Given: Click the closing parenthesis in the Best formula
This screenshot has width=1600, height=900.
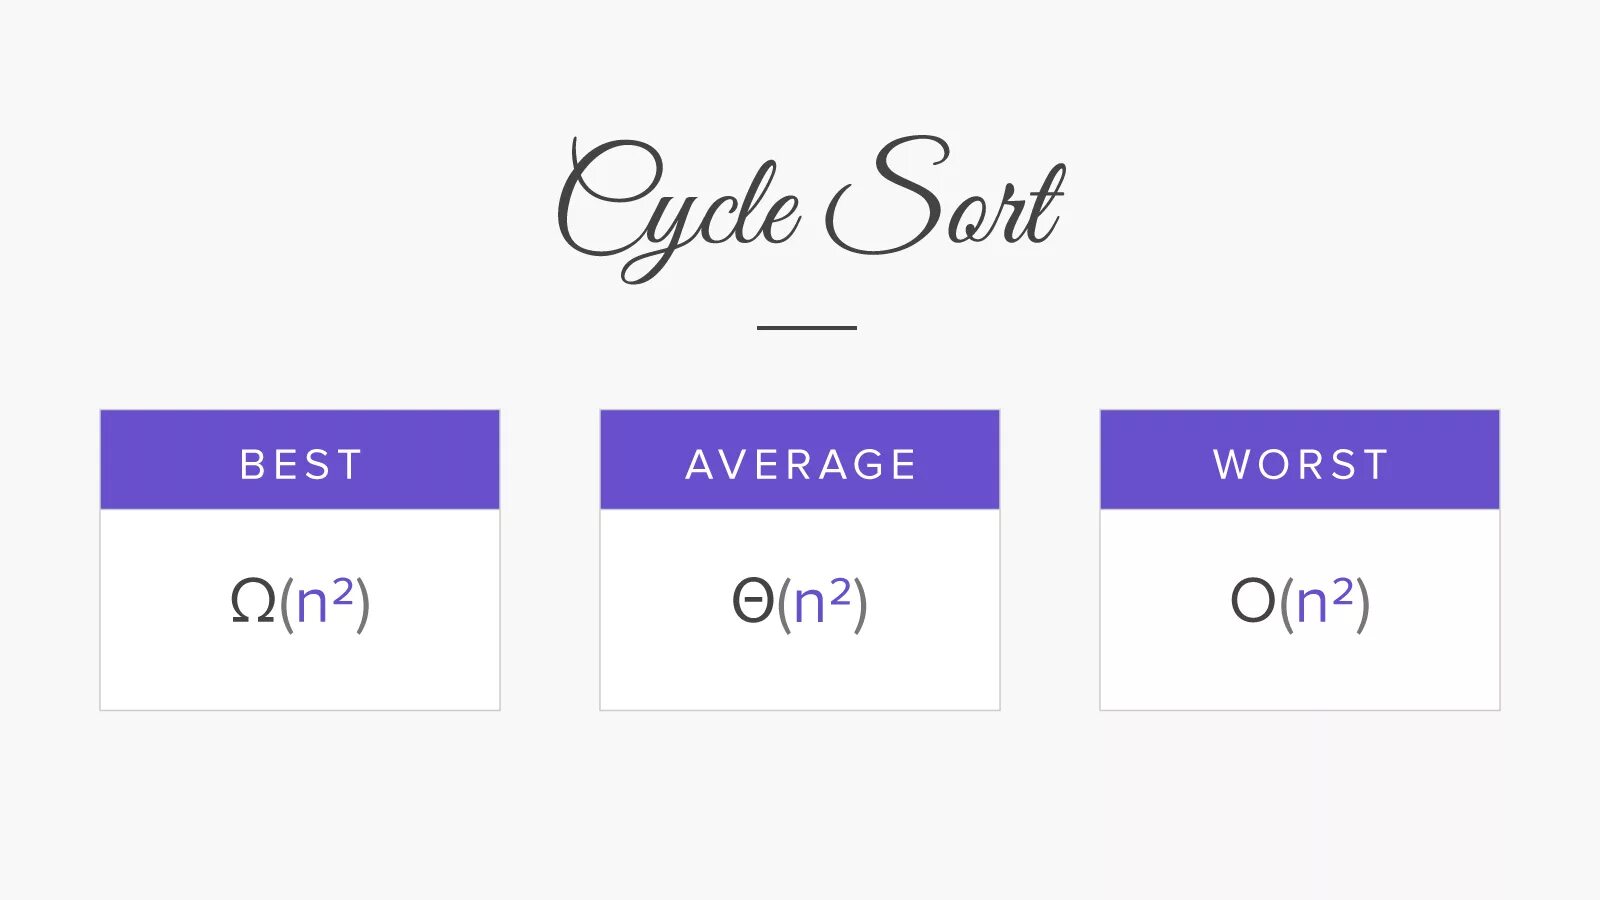Looking at the screenshot, I should pos(363,604).
